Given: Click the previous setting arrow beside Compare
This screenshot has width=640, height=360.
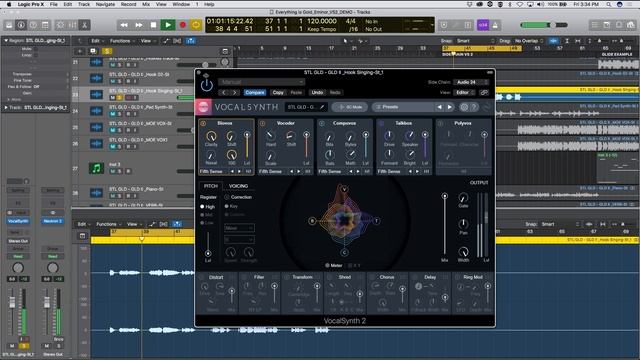Looking at the screenshot, I should pyautogui.click(x=224, y=92).
